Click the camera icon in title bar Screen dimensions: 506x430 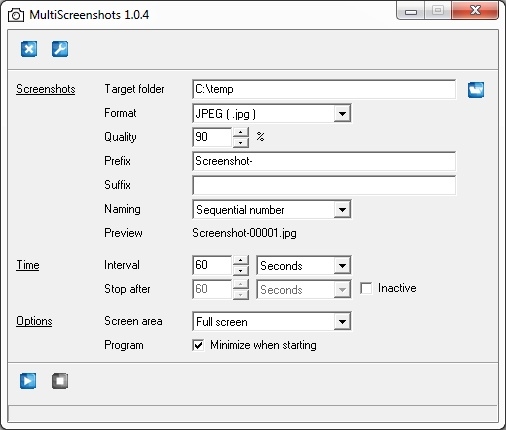click(16, 15)
